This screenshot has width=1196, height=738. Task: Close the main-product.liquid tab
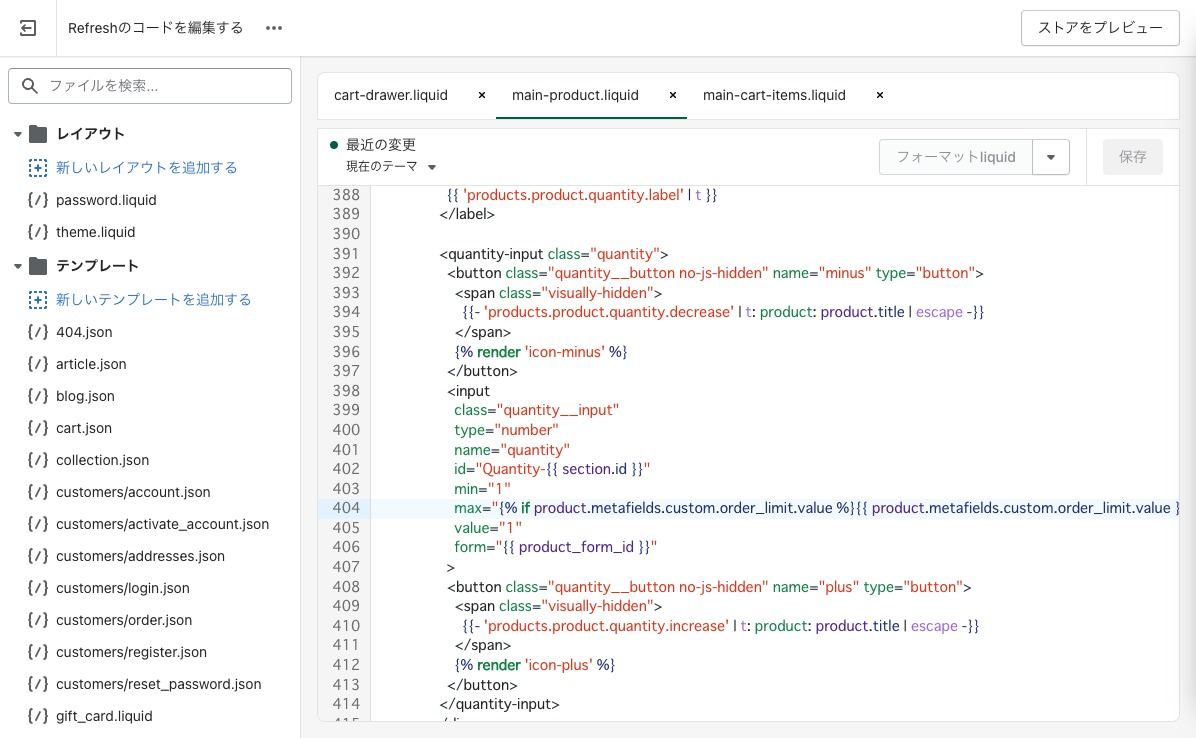pyautogui.click(x=673, y=95)
